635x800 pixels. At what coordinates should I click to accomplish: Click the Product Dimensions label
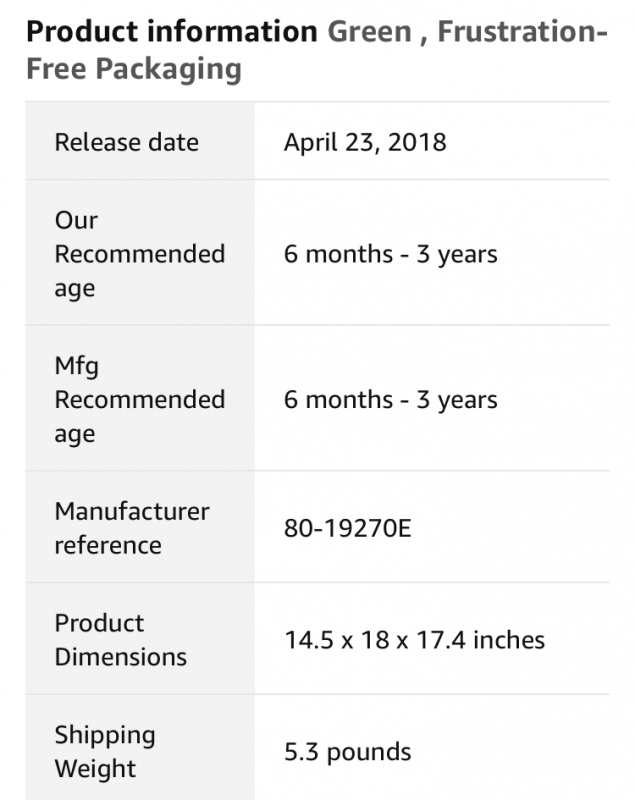tap(121, 639)
